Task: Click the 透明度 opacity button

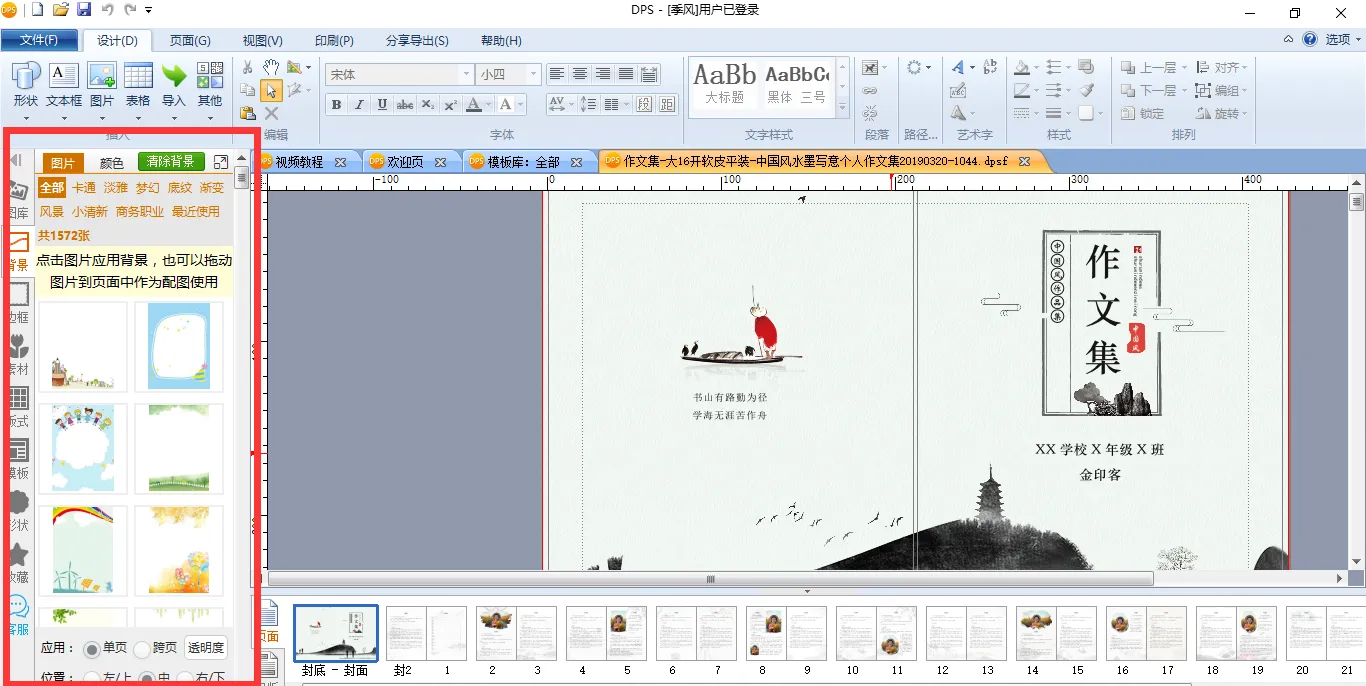Action: coord(206,648)
